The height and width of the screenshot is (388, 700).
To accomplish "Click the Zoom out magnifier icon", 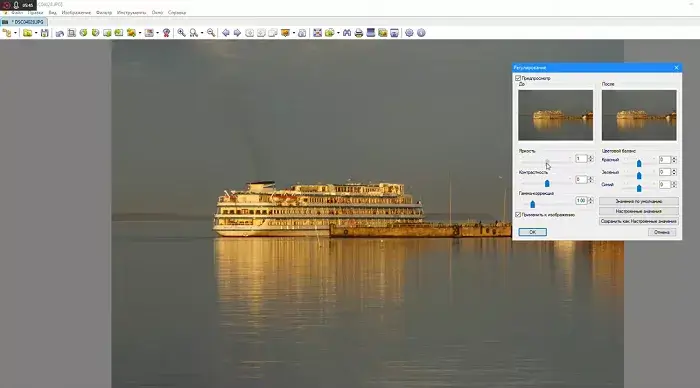I will click(211, 33).
